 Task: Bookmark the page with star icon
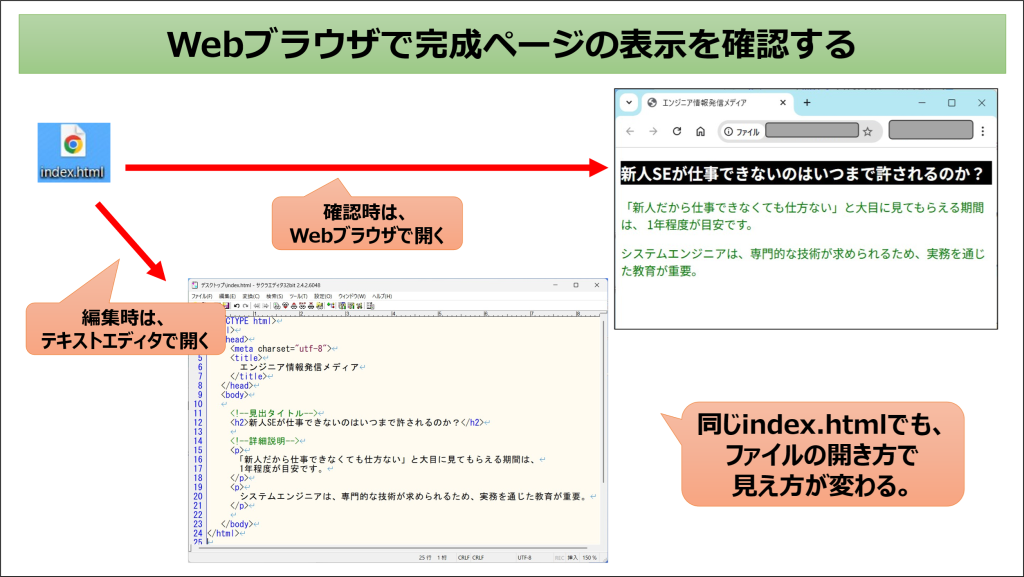point(868,131)
